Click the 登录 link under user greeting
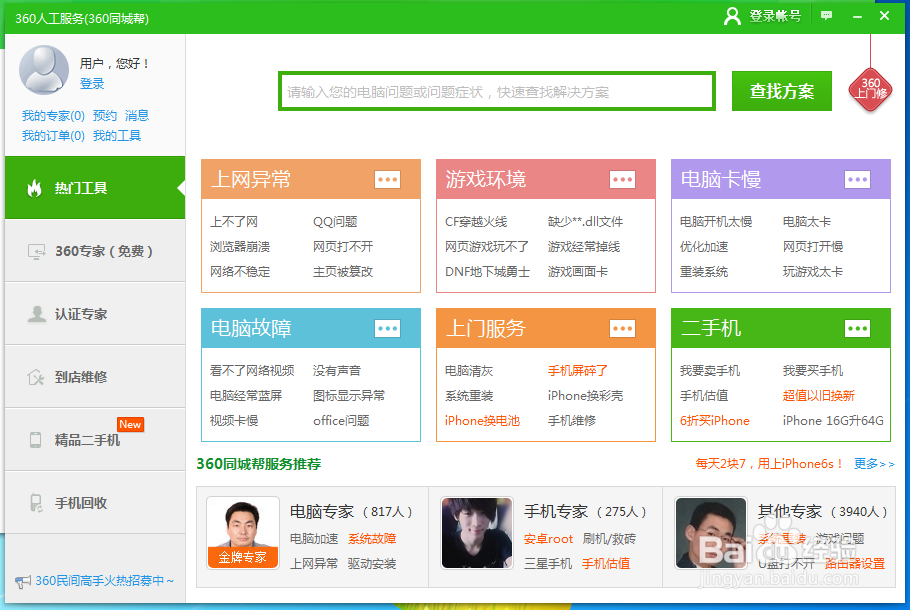Image resolution: width=910 pixels, height=610 pixels. pyautogui.click(x=92, y=84)
